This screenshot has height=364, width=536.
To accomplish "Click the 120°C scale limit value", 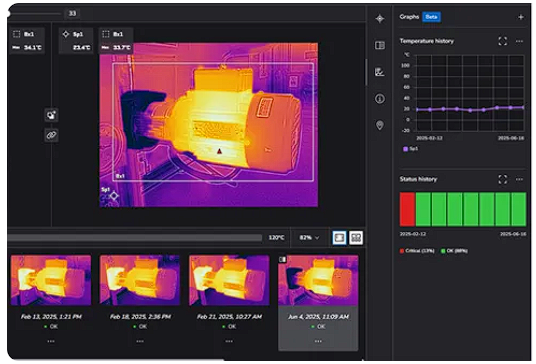I will tap(276, 238).
